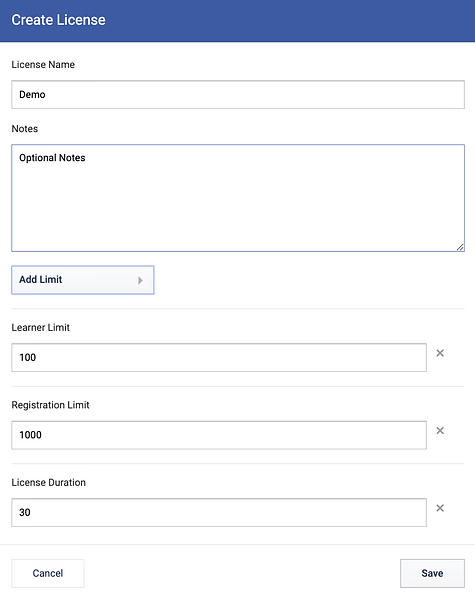The height and width of the screenshot is (600, 475).
Task: Click the License Name label
Action: click(x=43, y=65)
